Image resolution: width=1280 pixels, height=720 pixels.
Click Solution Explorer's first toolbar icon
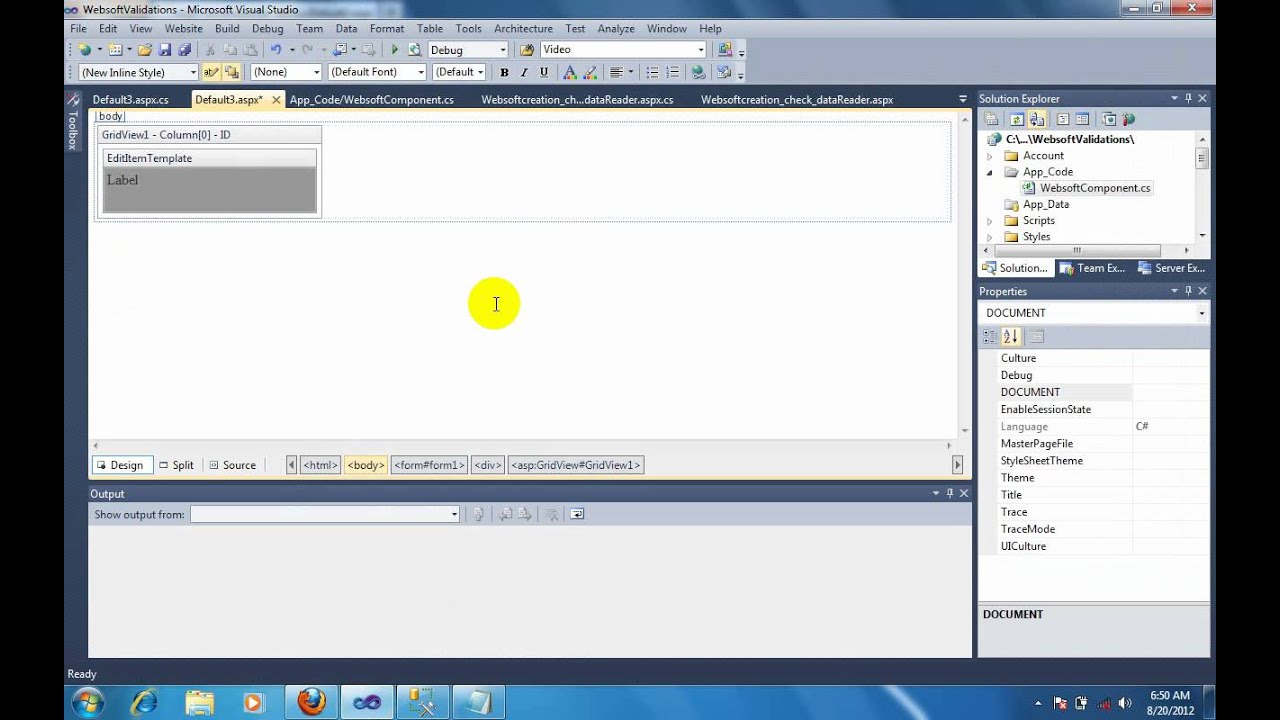(x=992, y=119)
